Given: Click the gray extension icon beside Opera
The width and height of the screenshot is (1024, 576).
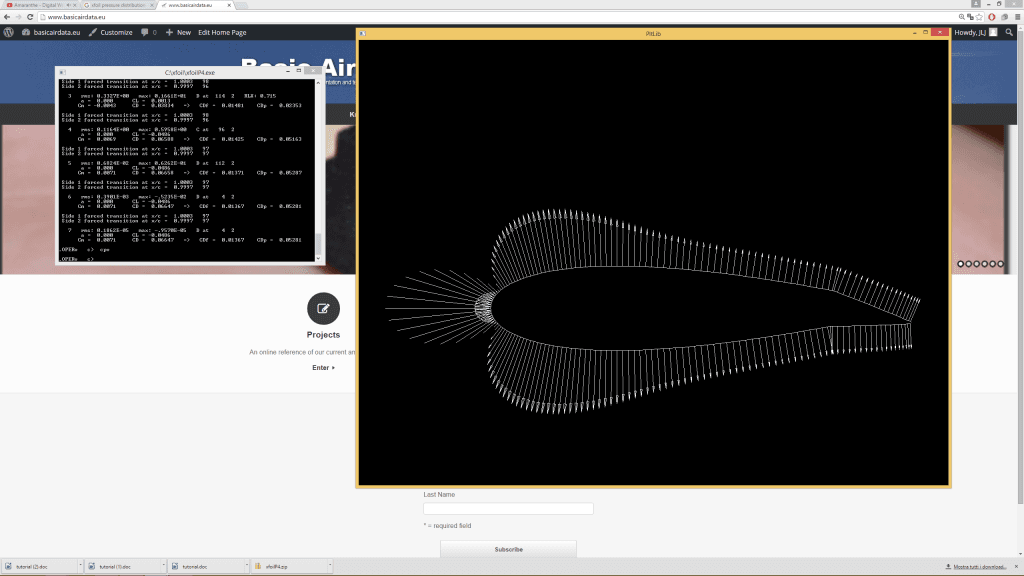Looking at the screenshot, I should tap(1004, 17).
